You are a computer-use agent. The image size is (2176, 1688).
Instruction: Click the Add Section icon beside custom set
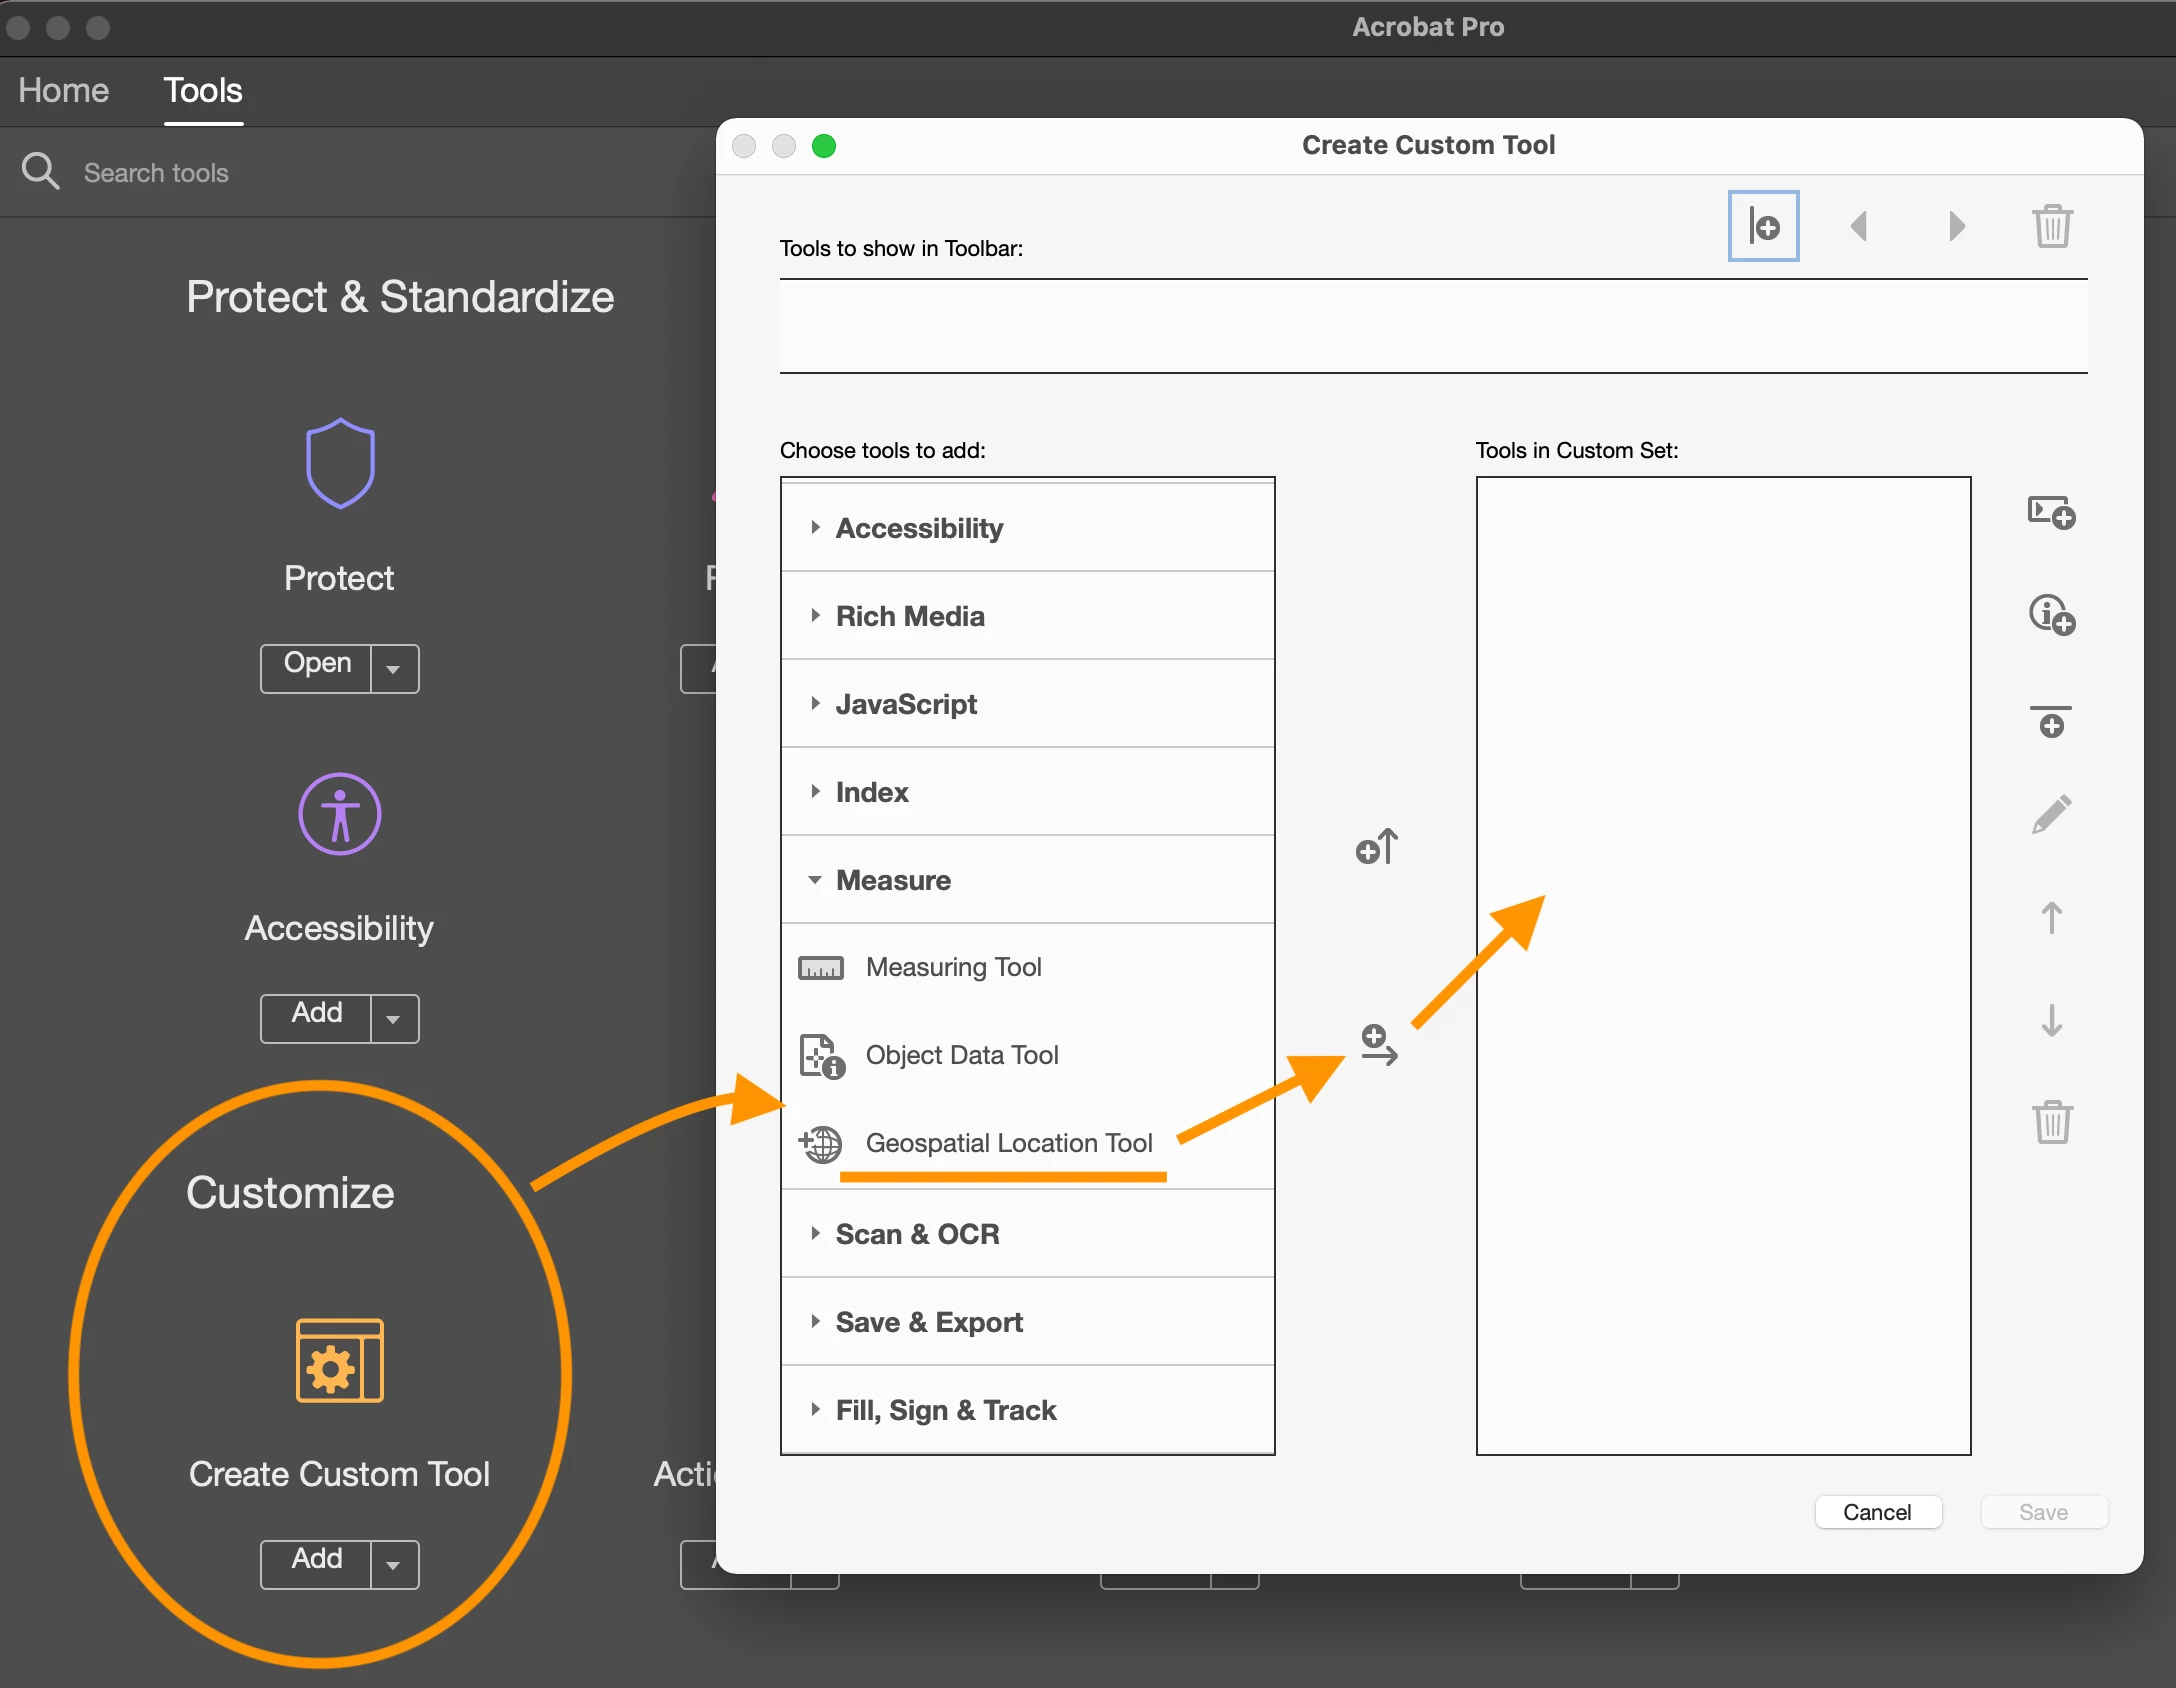pos(2051,513)
